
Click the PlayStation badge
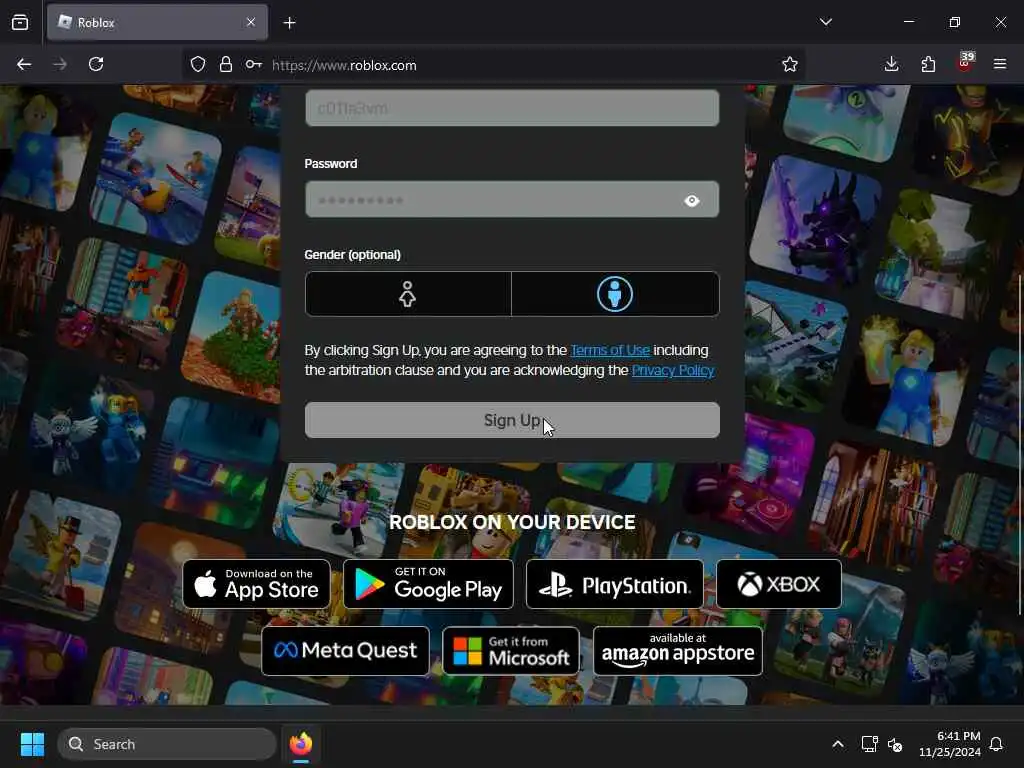coord(615,584)
